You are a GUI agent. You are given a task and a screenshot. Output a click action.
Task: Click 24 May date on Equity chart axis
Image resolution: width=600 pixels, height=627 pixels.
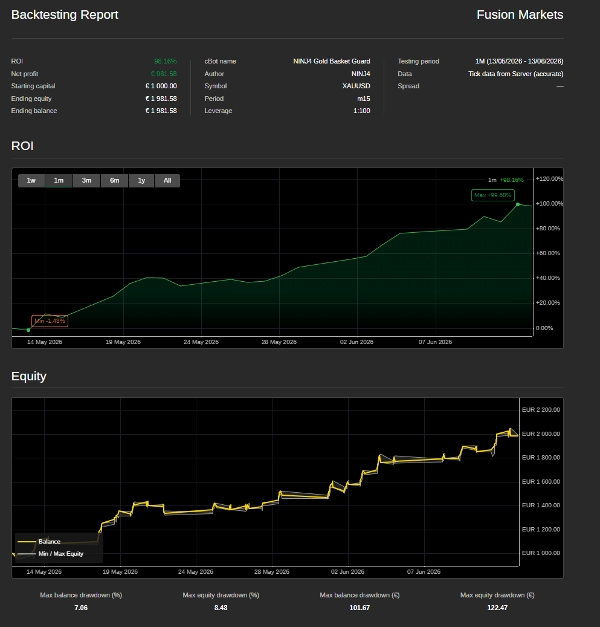pos(196,572)
